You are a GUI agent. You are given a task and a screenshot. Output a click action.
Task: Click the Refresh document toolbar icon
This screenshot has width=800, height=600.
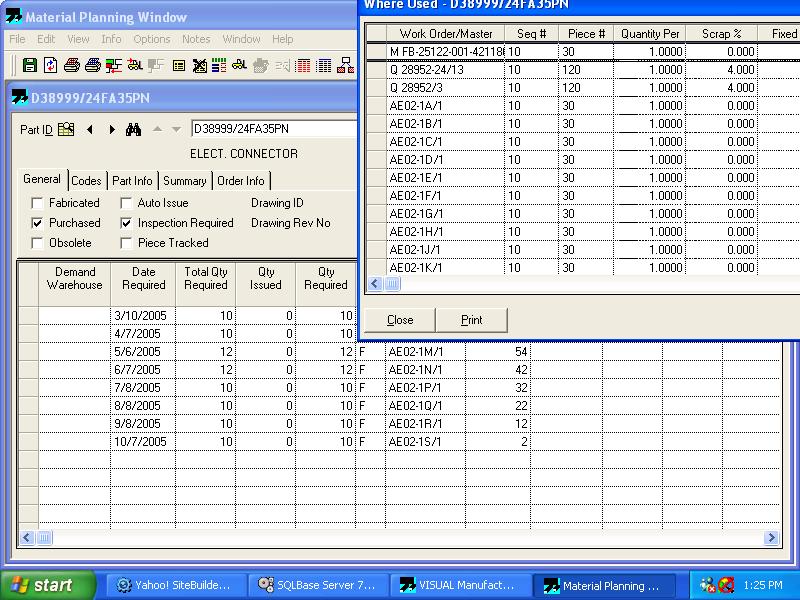point(50,66)
